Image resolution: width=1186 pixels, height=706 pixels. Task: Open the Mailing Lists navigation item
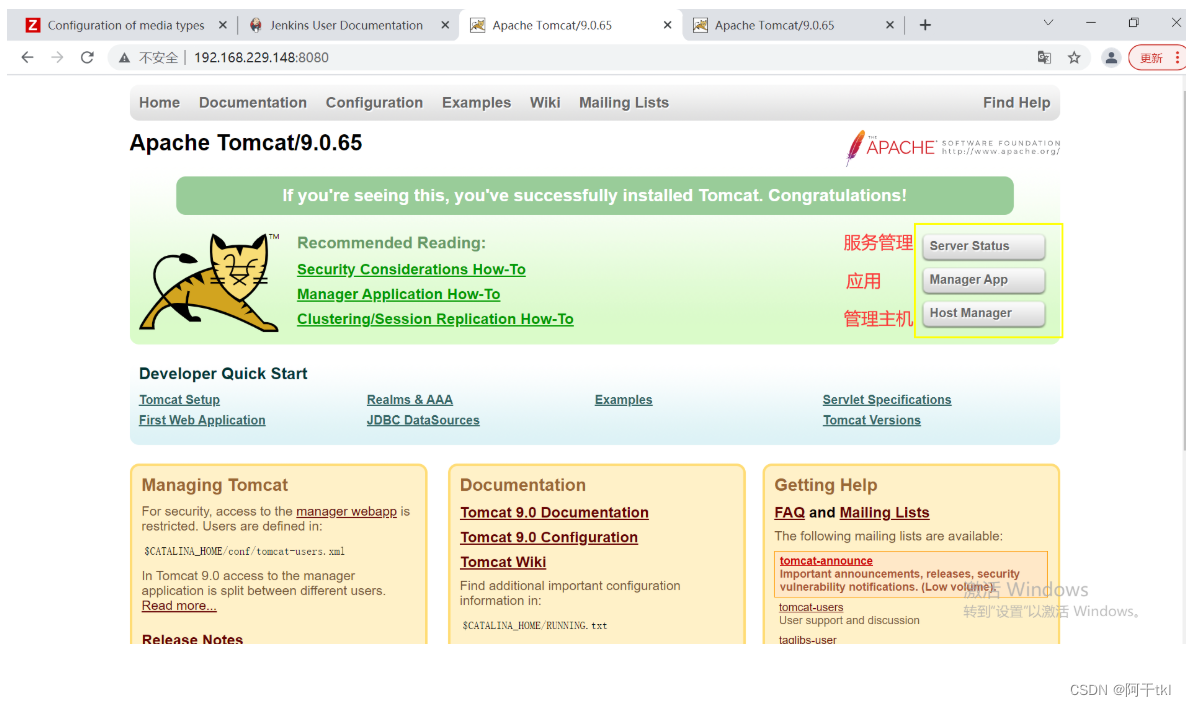point(624,102)
